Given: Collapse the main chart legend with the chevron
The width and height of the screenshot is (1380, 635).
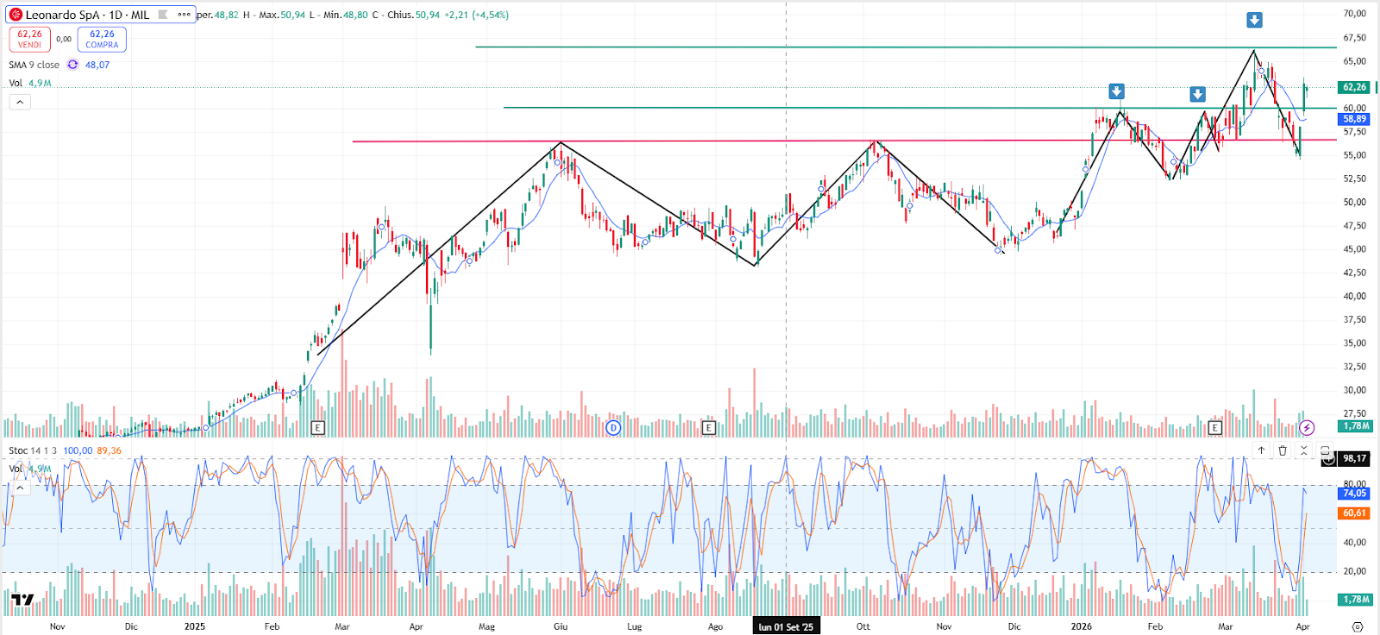Looking at the screenshot, I should (20, 101).
